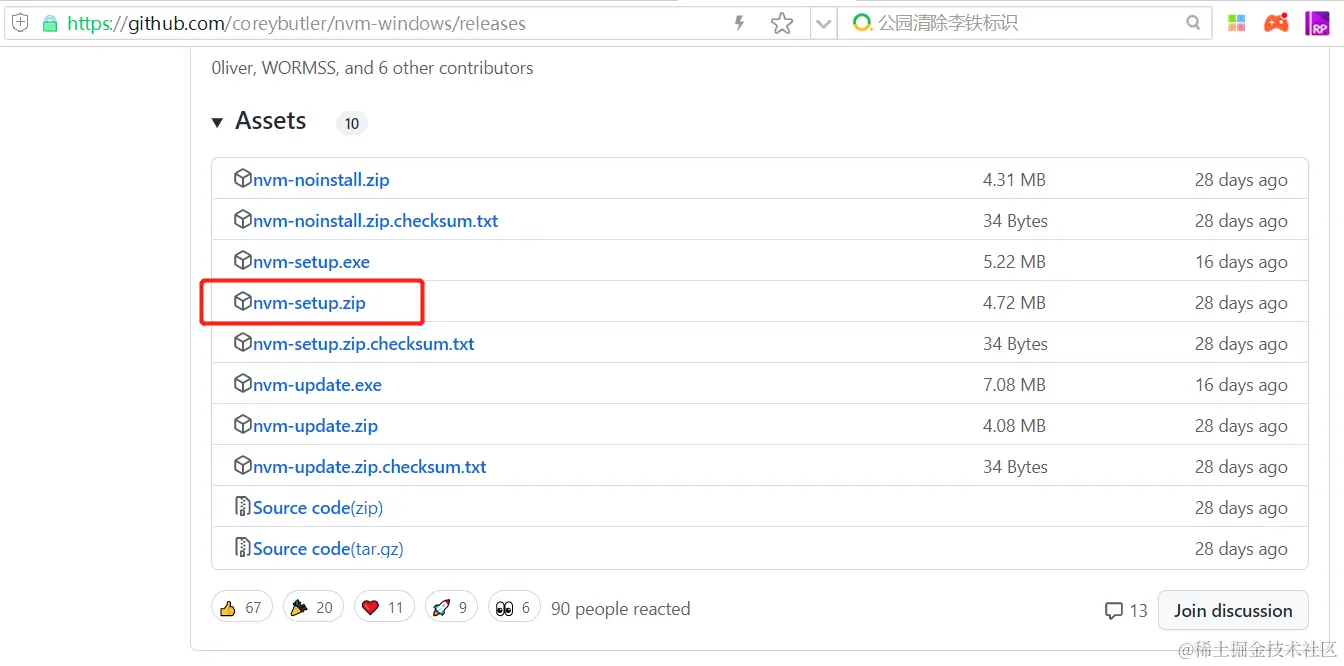The width and height of the screenshot is (1344, 666).
Task: Open nvm-setup.zip.checksum.txt link
Action: (364, 344)
